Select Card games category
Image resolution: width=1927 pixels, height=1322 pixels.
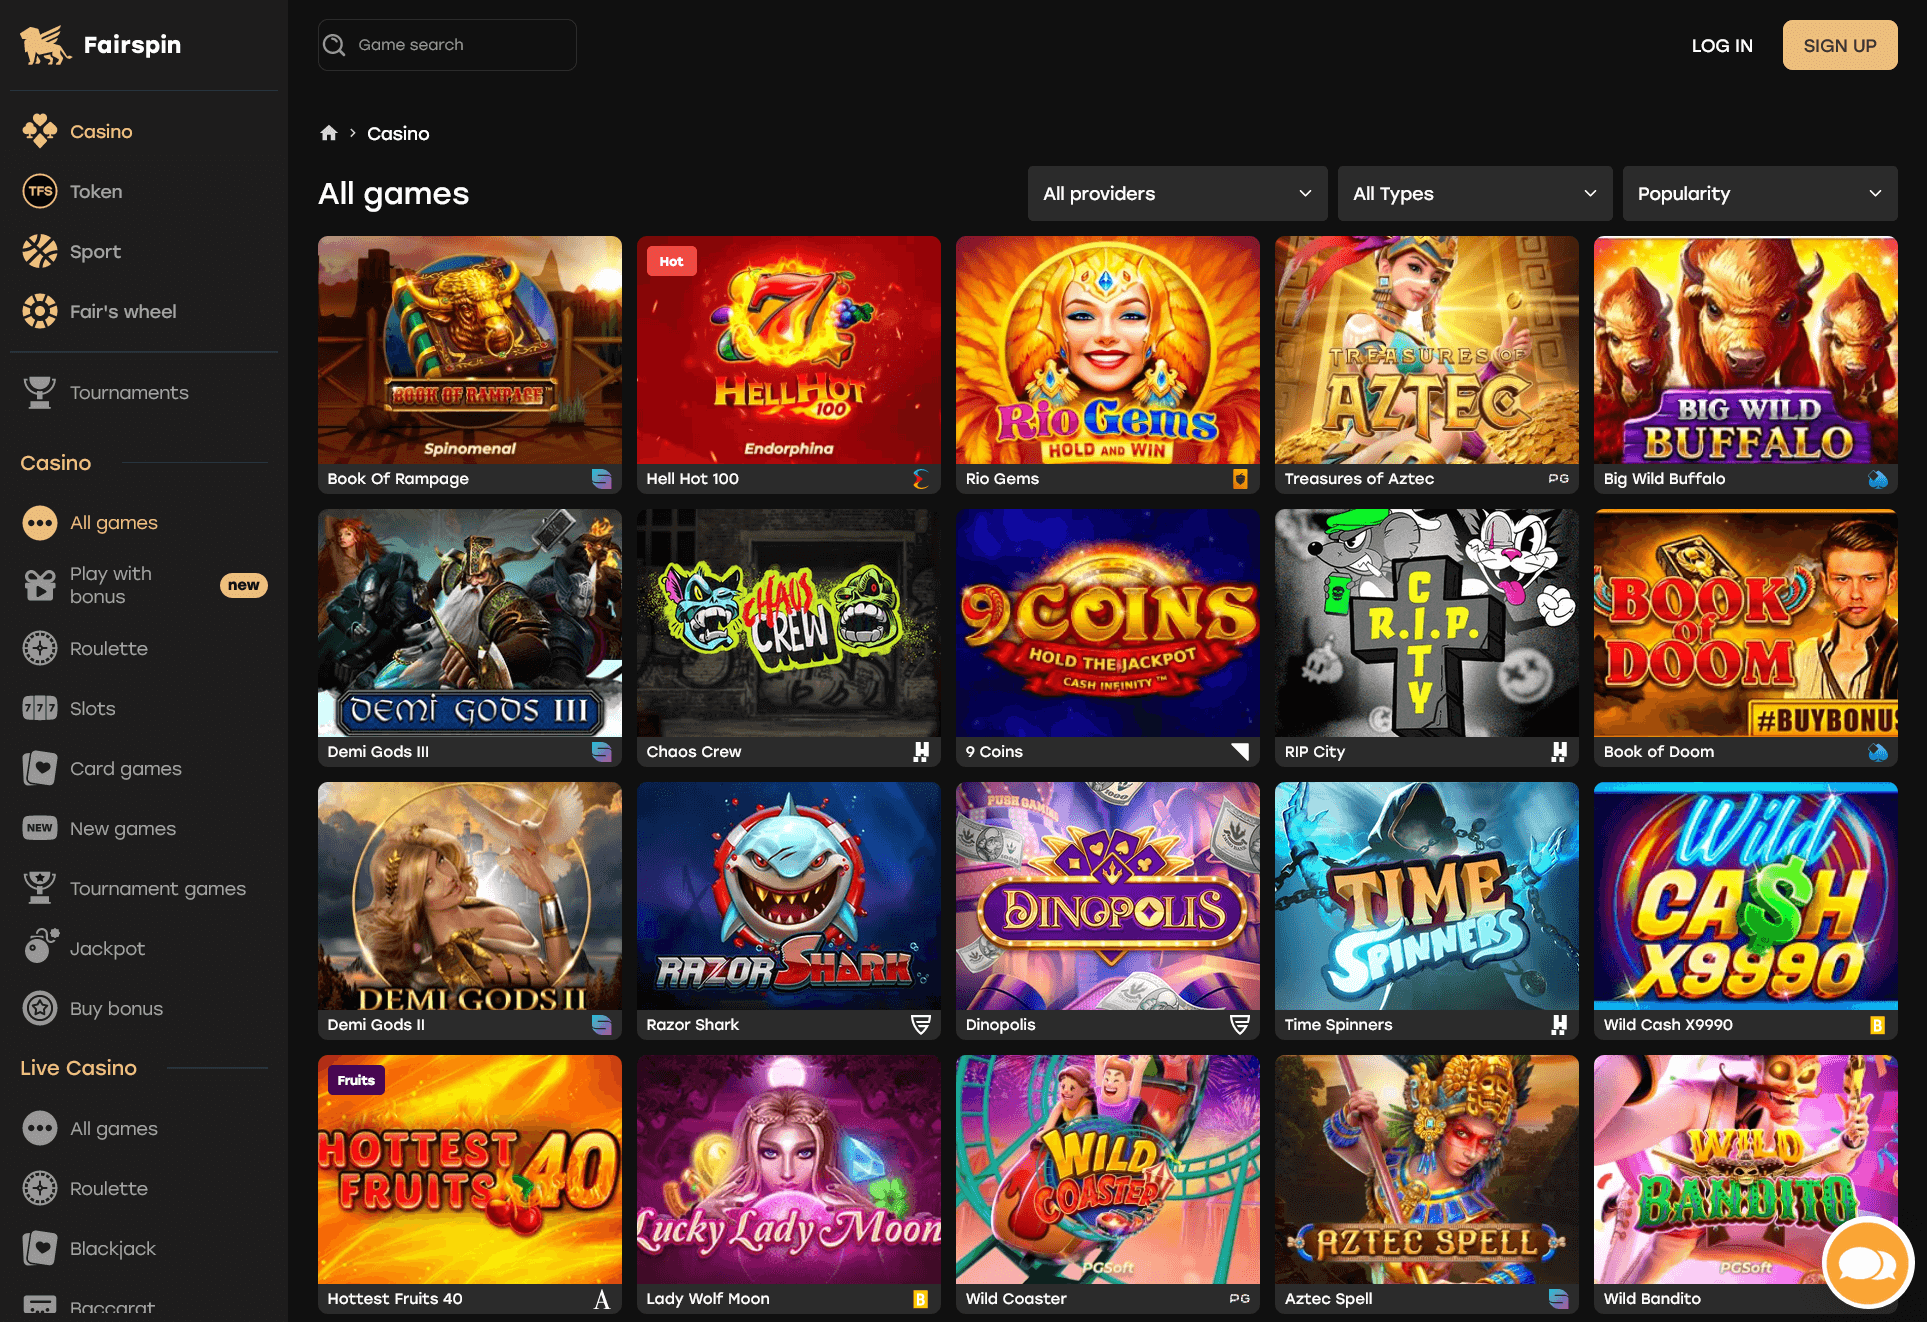[x=126, y=768]
